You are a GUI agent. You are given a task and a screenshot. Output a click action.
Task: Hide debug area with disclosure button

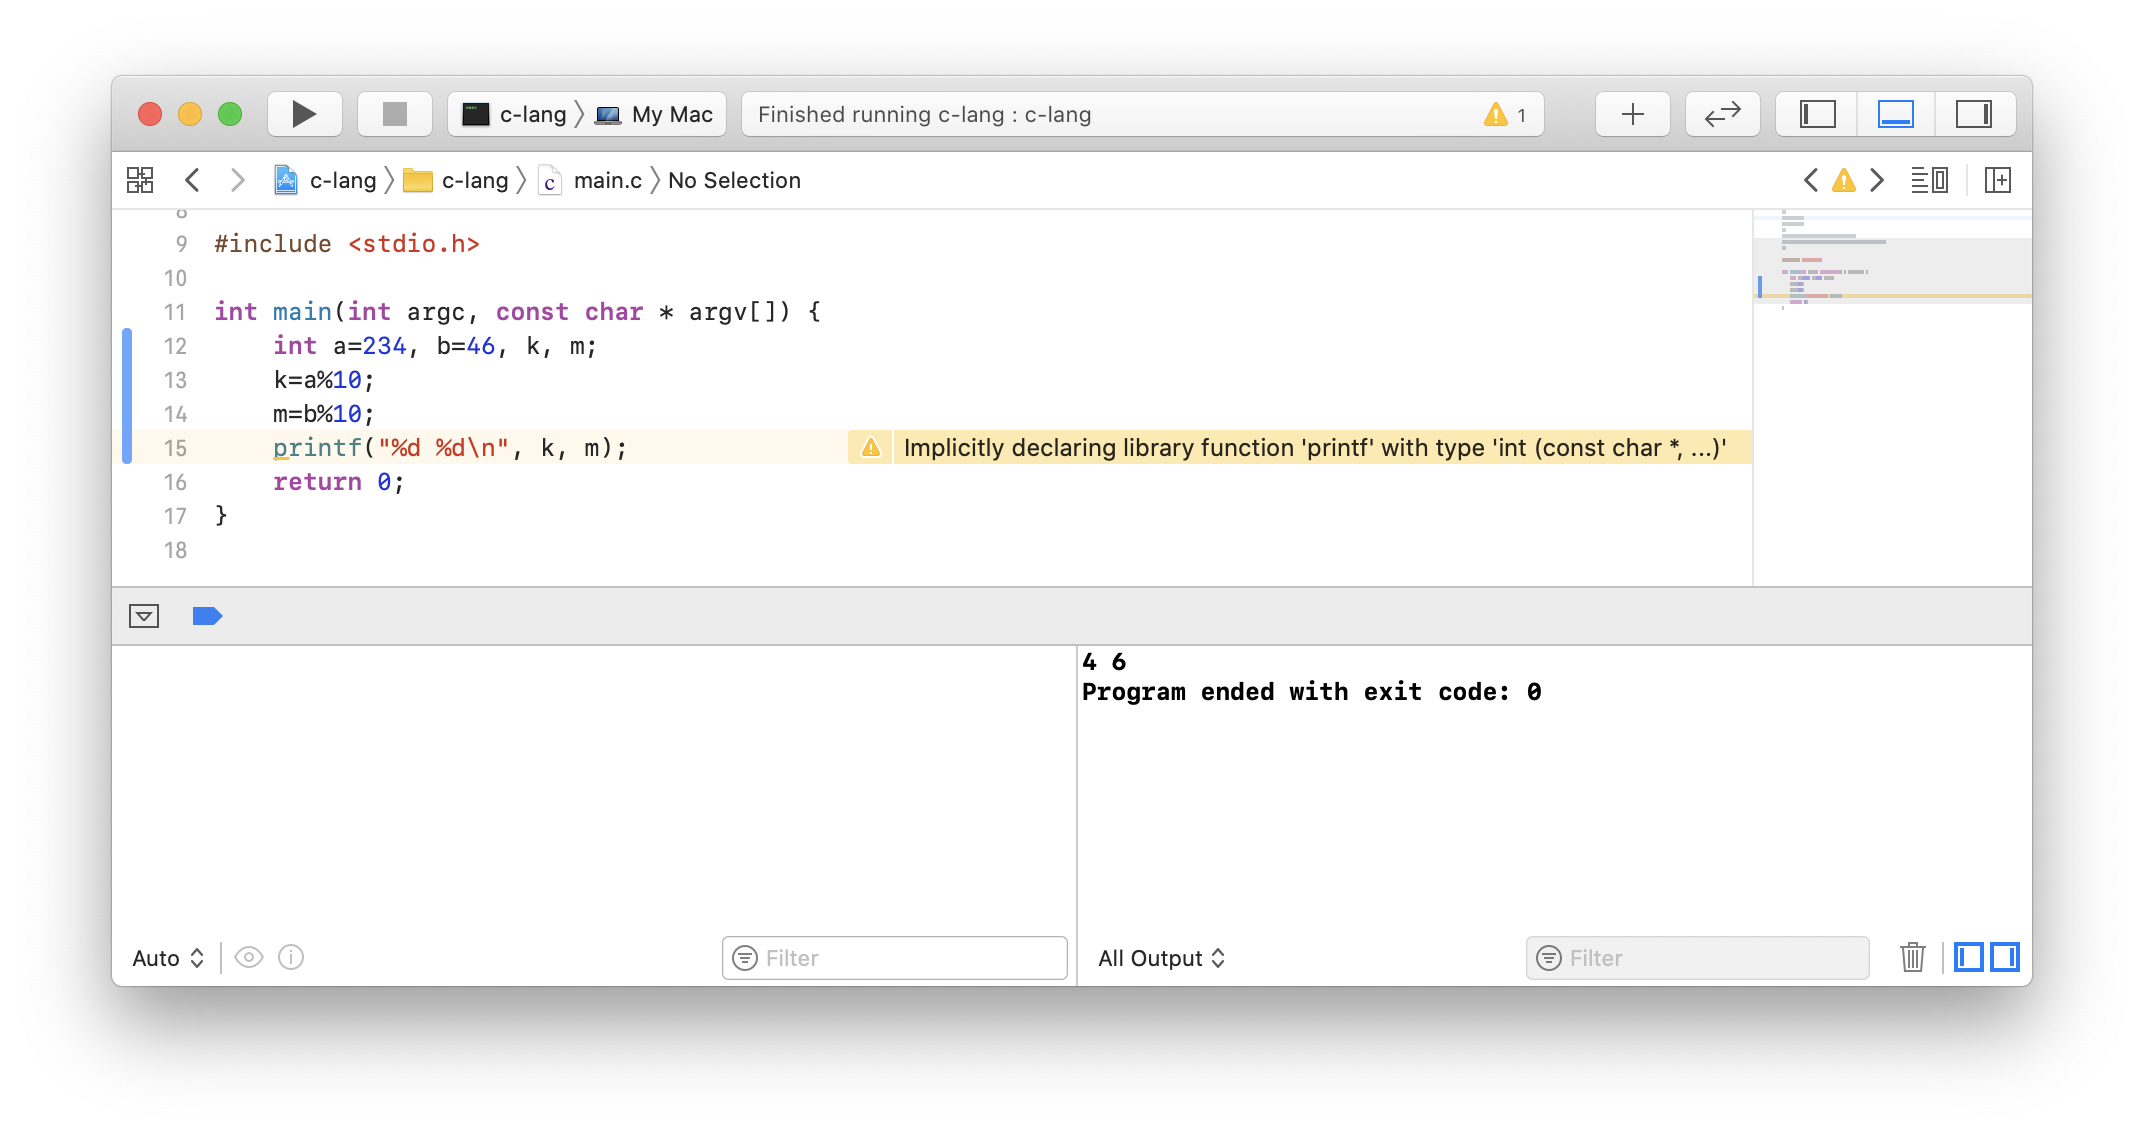[144, 616]
